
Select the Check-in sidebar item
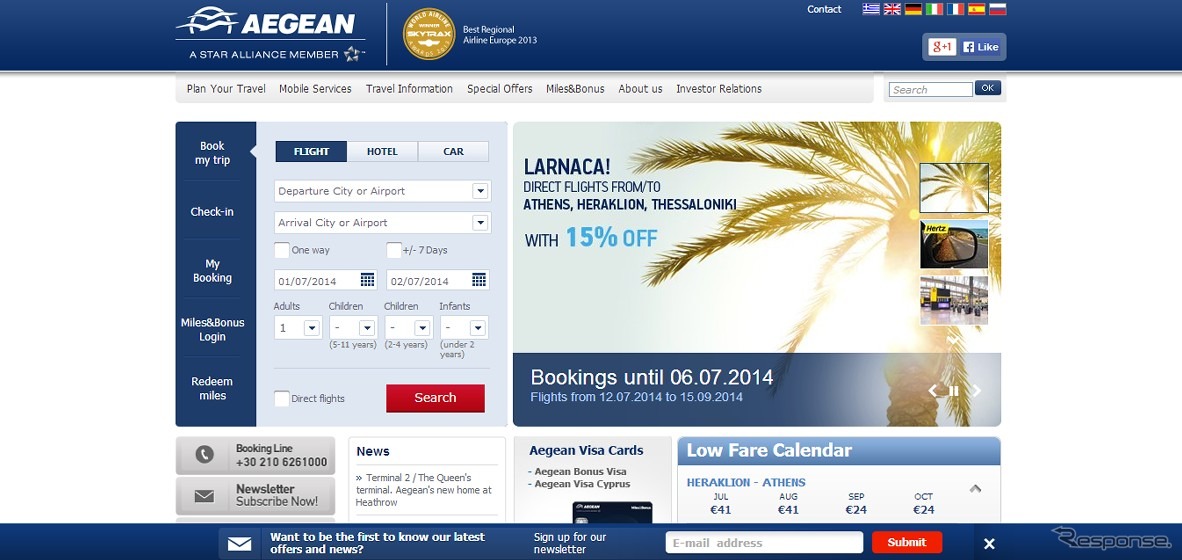pyautogui.click(x=212, y=212)
